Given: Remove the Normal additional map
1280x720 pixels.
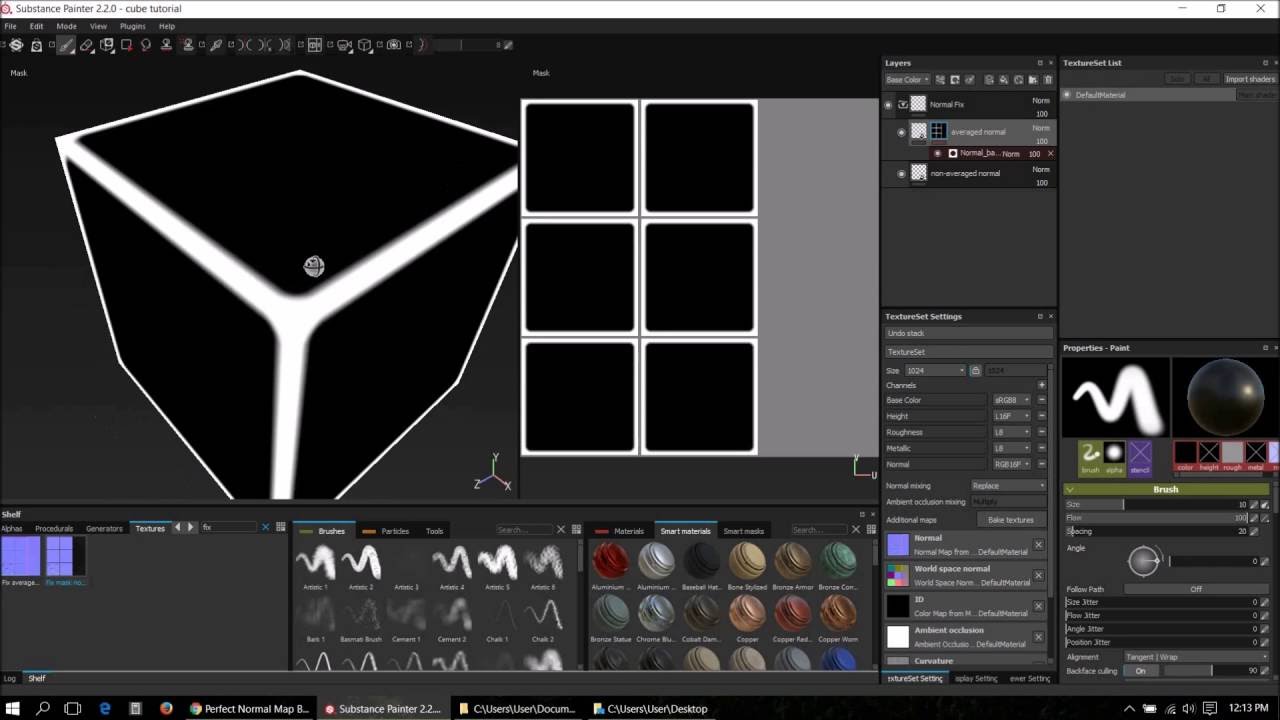Looking at the screenshot, I should point(1038,545).
